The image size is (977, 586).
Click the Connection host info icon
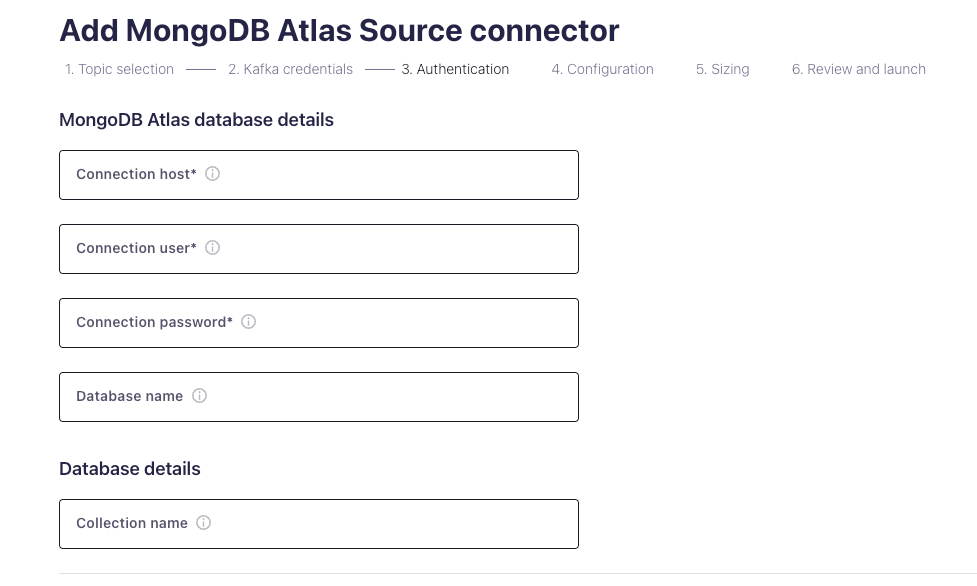(212, 173)
